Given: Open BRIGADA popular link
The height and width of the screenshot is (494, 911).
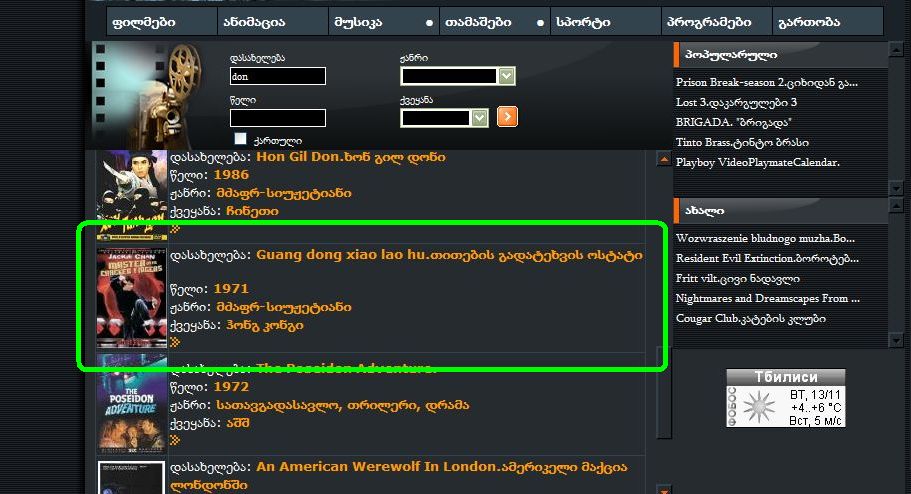Looking at the screenshot, I should click(x=733, y=122).
